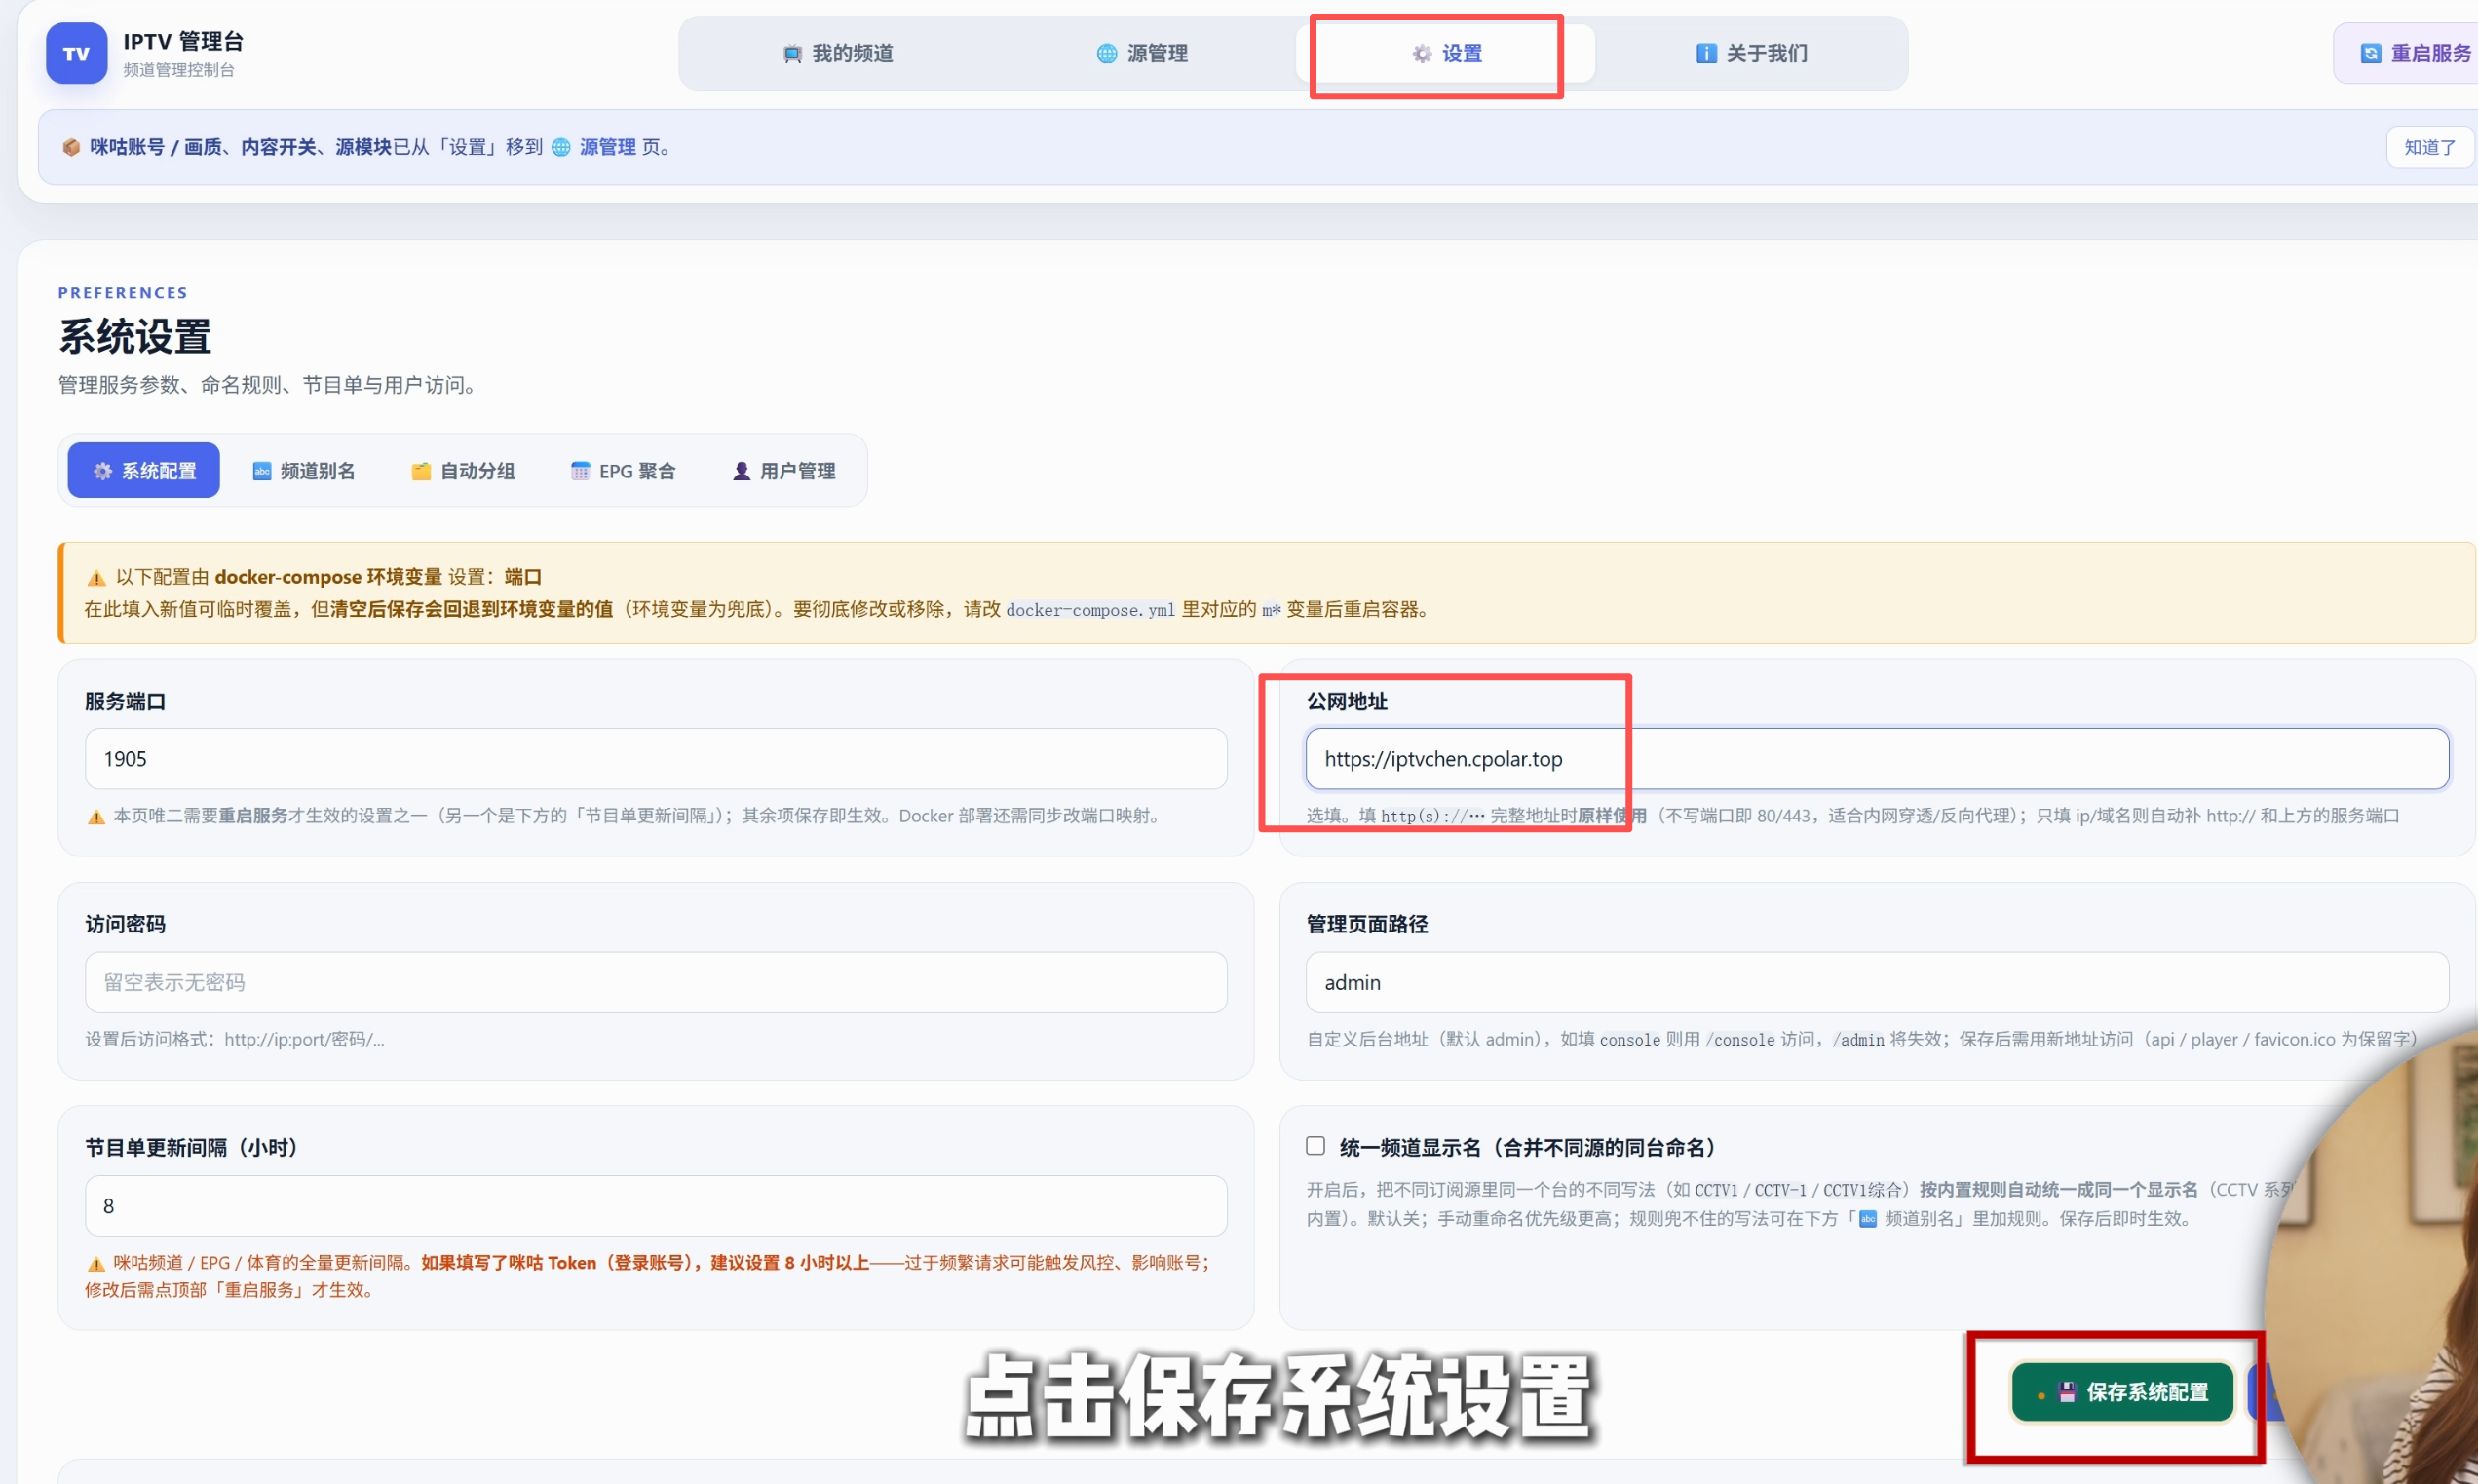
Task: Click 节目单更新间隔 hours input
Action: pos(656,1206)
